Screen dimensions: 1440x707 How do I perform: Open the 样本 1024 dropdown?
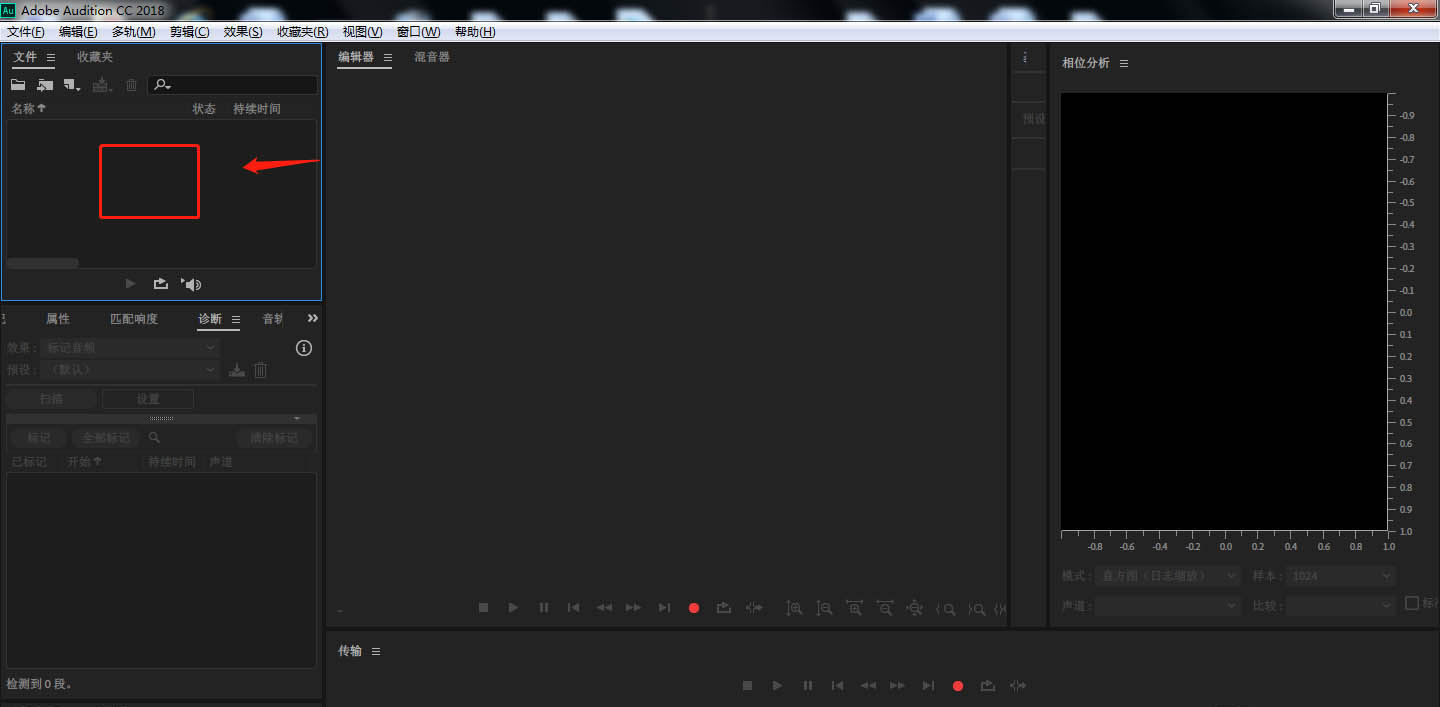tap(1341, 576)
